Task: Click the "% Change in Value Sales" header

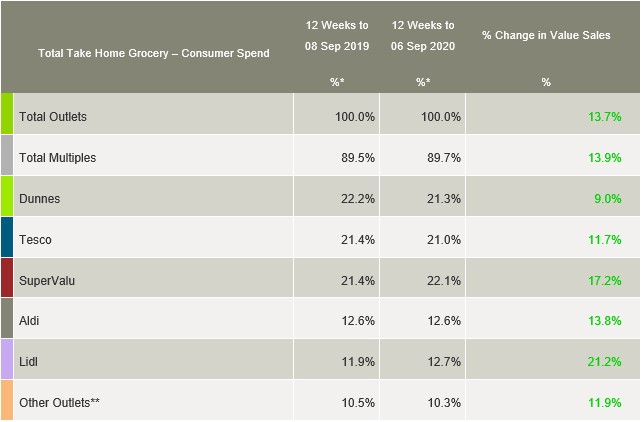Action: click(546, 35)
